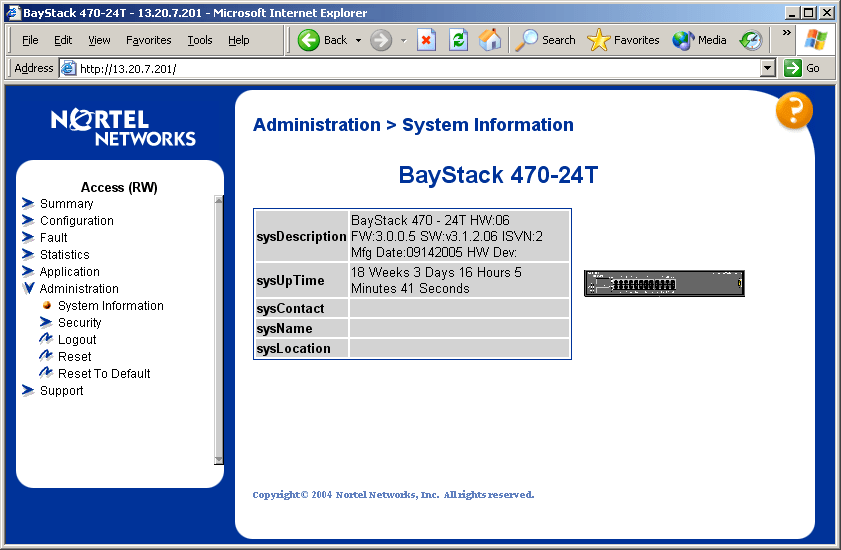Click the sidebar scrollbar up arrow

click(218, 200)
